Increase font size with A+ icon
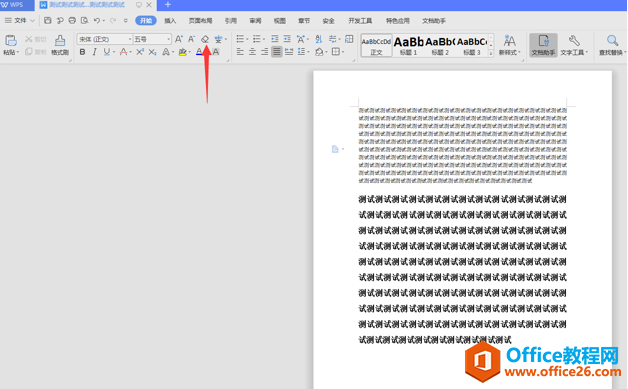This screenshot has width=628, height=389. click(179, 39)
